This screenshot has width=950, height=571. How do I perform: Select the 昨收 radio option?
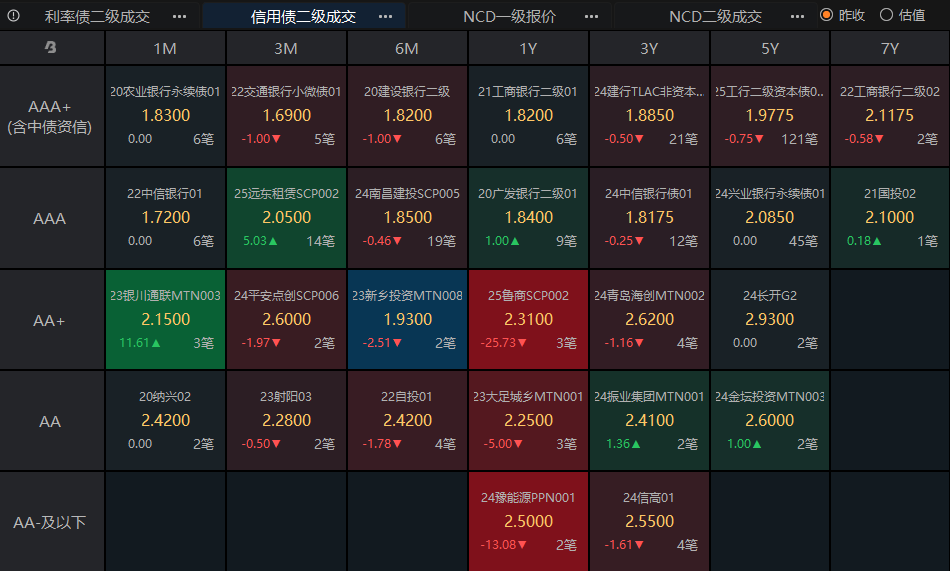click(x=842, y=15)
